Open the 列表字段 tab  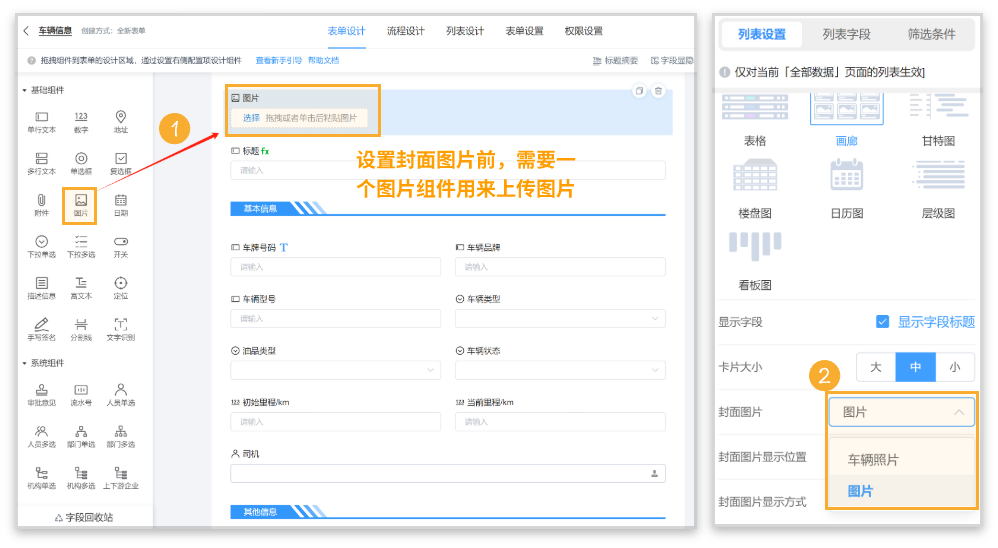pos(847,34)
